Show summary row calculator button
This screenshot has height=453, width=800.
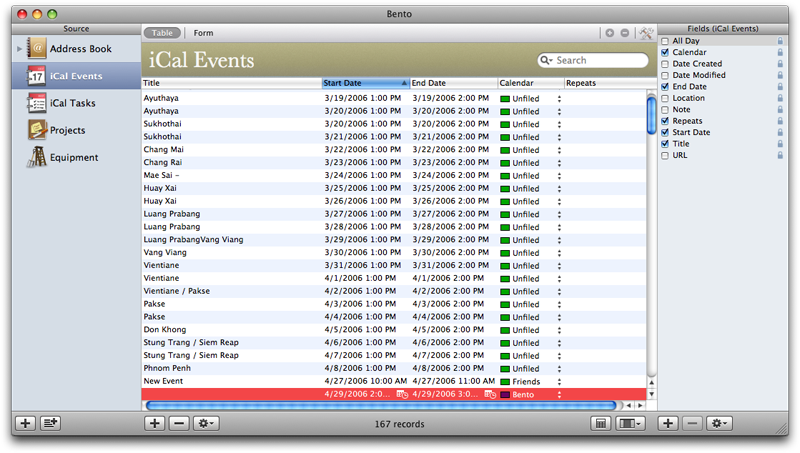coord(601,423)
